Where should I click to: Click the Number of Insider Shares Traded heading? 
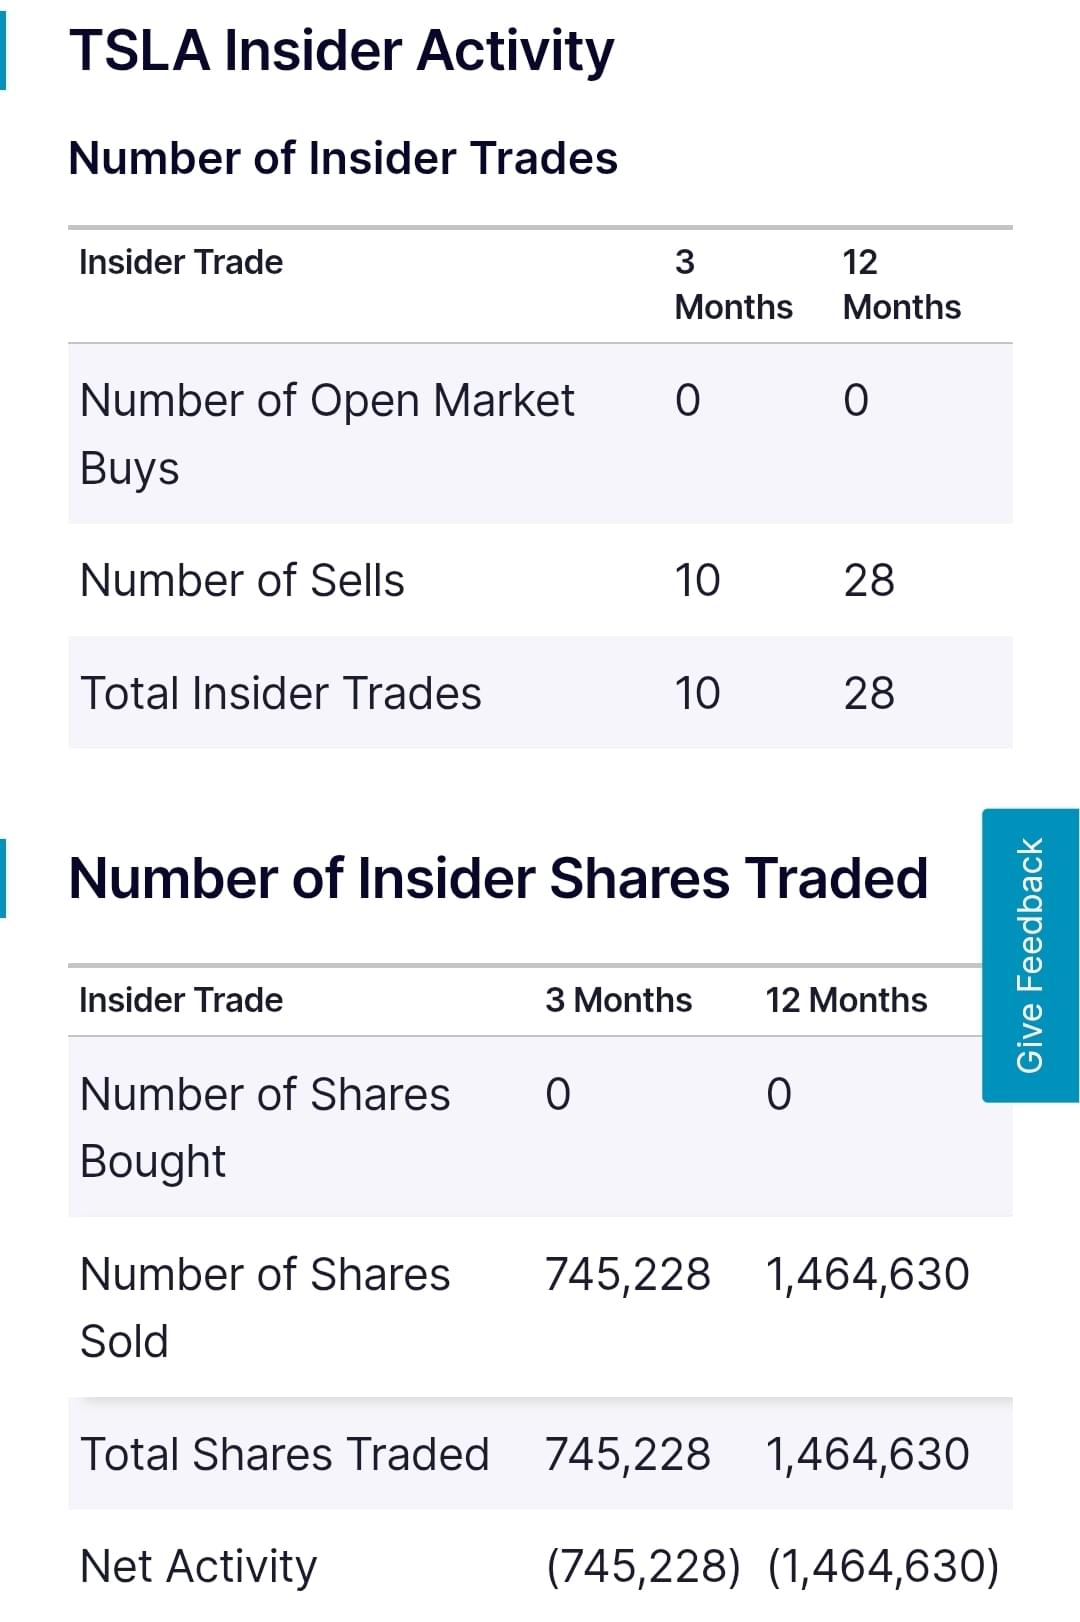click(498, 878)
